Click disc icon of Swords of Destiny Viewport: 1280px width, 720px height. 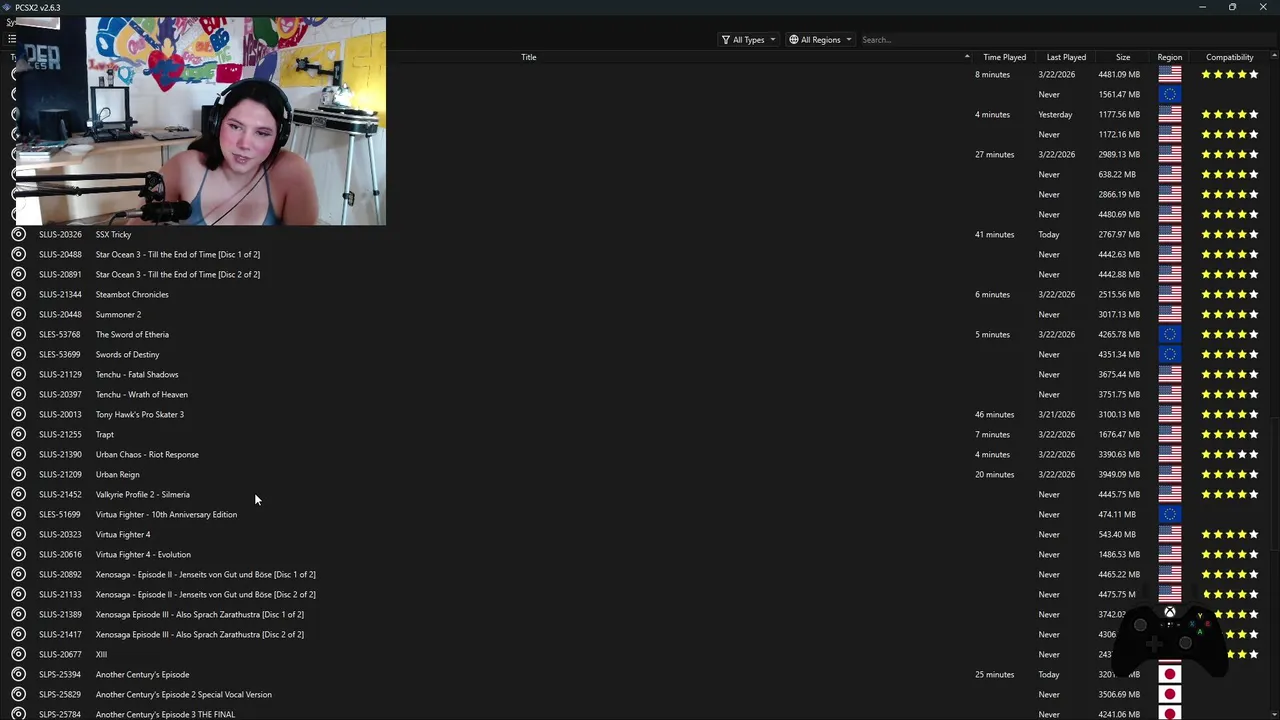pos(18,354)
